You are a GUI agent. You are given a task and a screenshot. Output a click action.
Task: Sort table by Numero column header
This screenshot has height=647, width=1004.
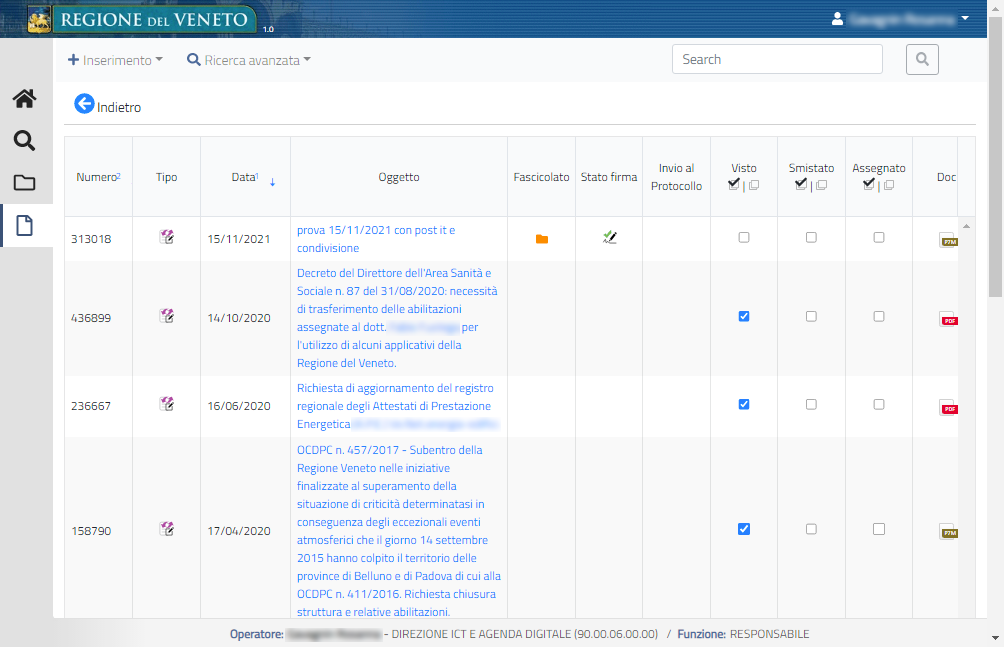[98, 177]
